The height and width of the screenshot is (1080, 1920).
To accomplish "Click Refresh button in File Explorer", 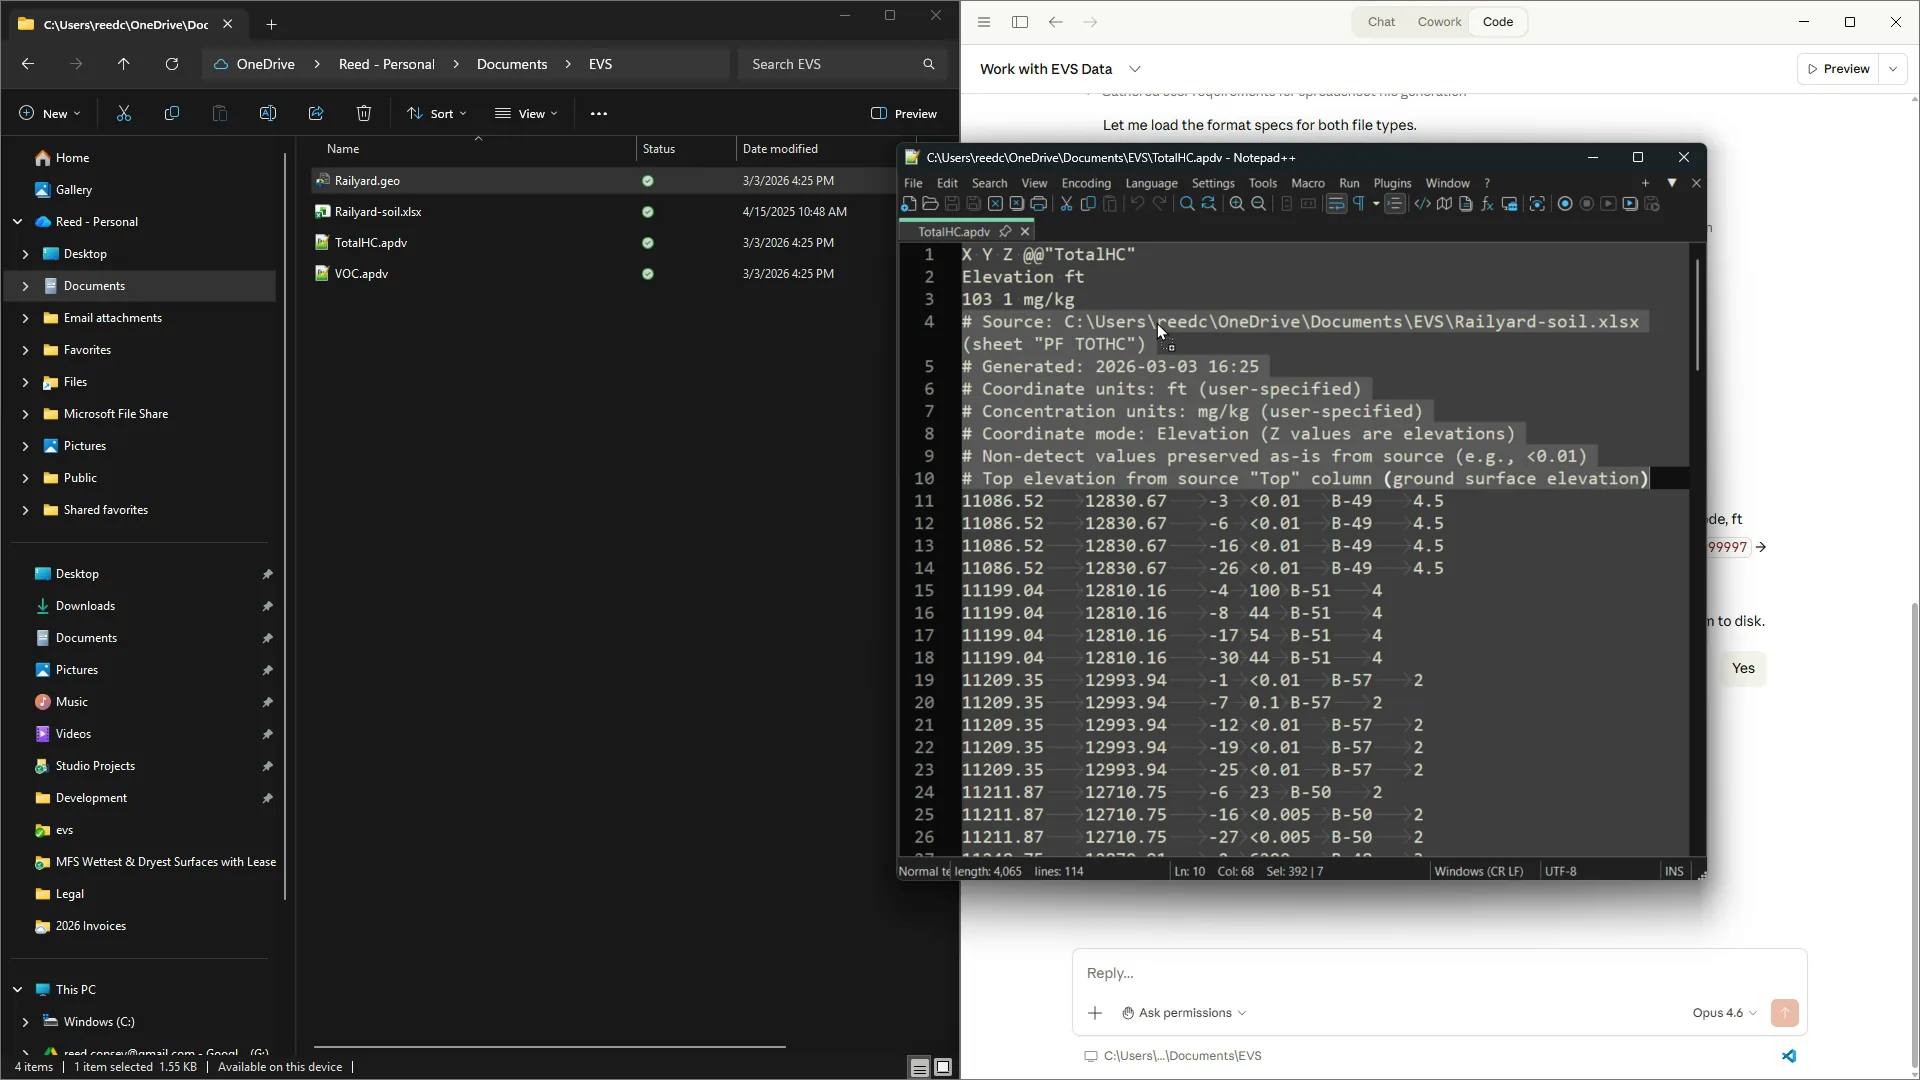I will coord(172,64).
